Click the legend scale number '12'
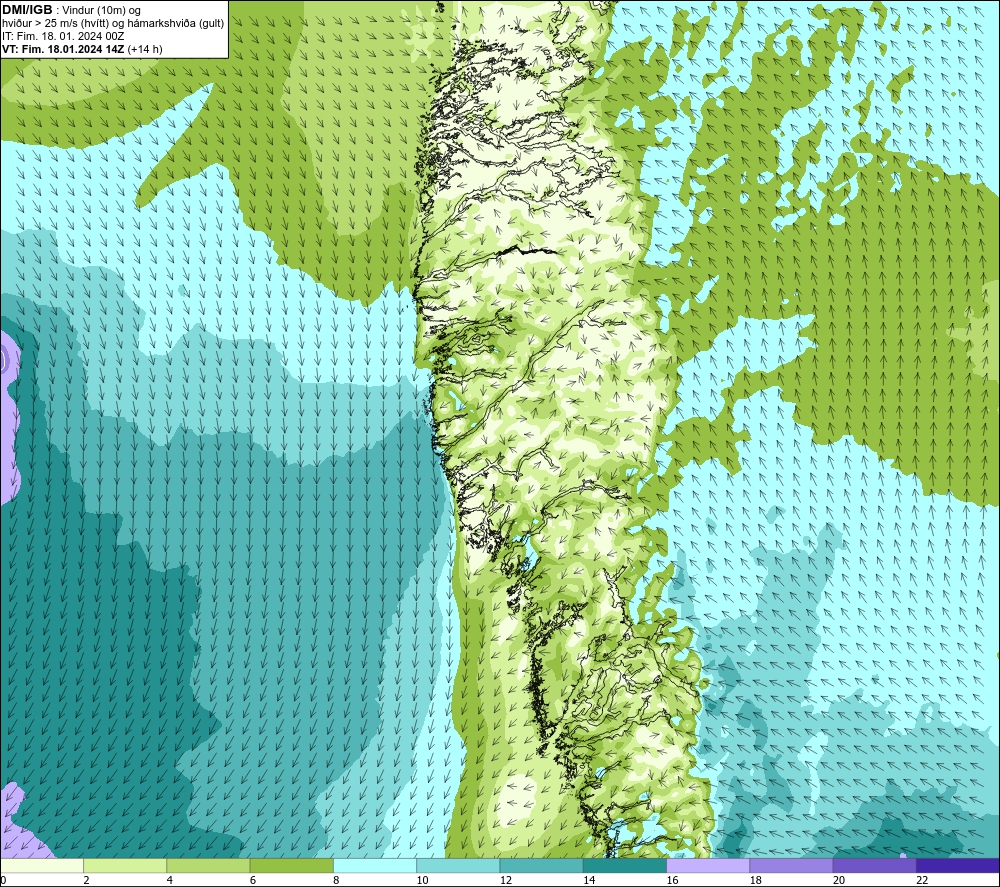The width and height of the screenshot is (1000, 887). pyautogui.click(x=506, y=880)
